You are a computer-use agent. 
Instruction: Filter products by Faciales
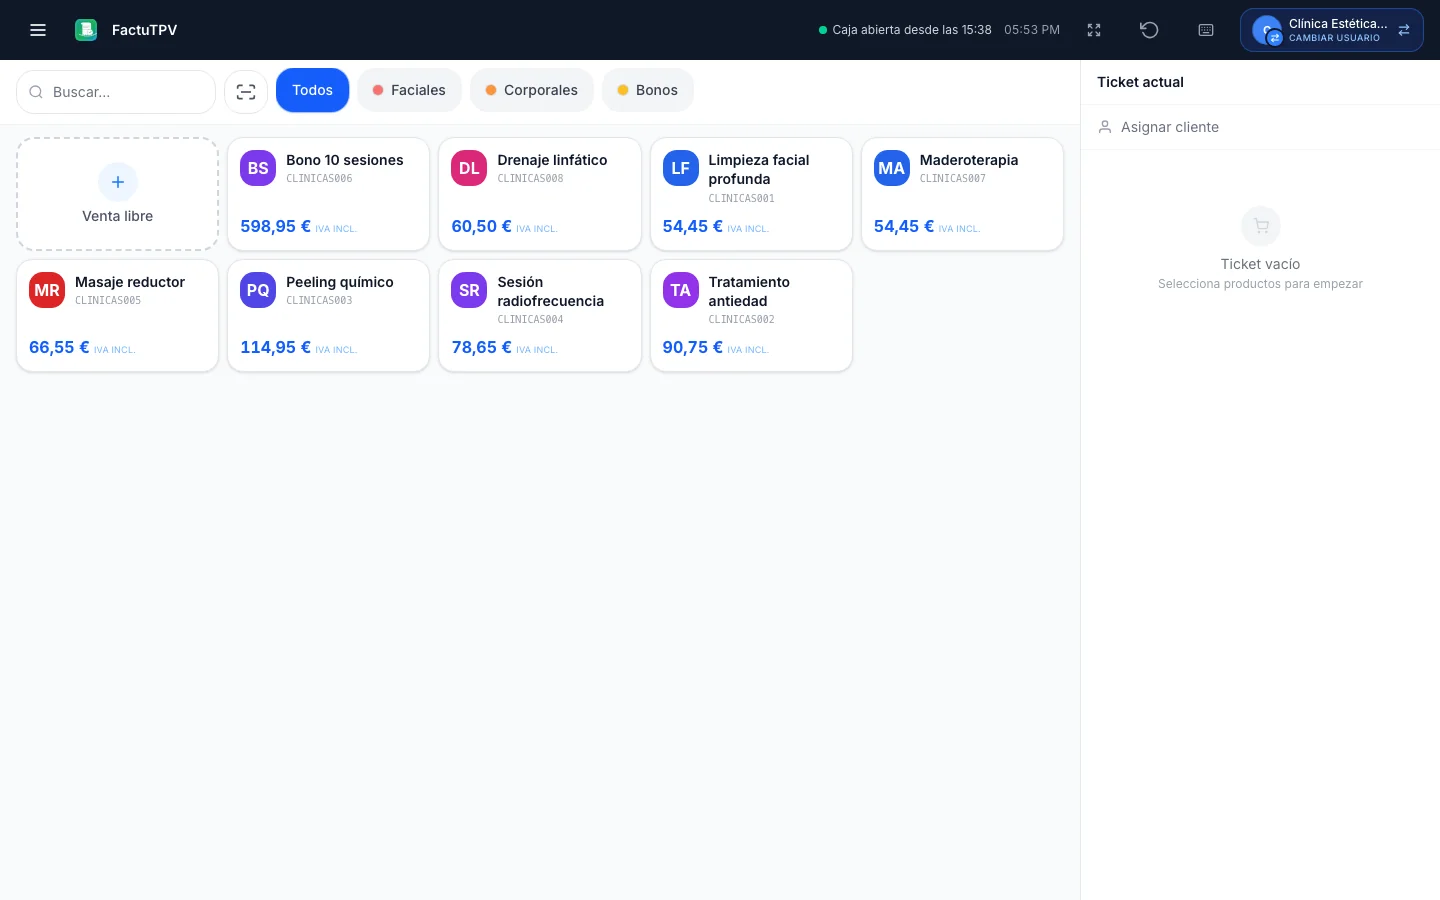409,90
